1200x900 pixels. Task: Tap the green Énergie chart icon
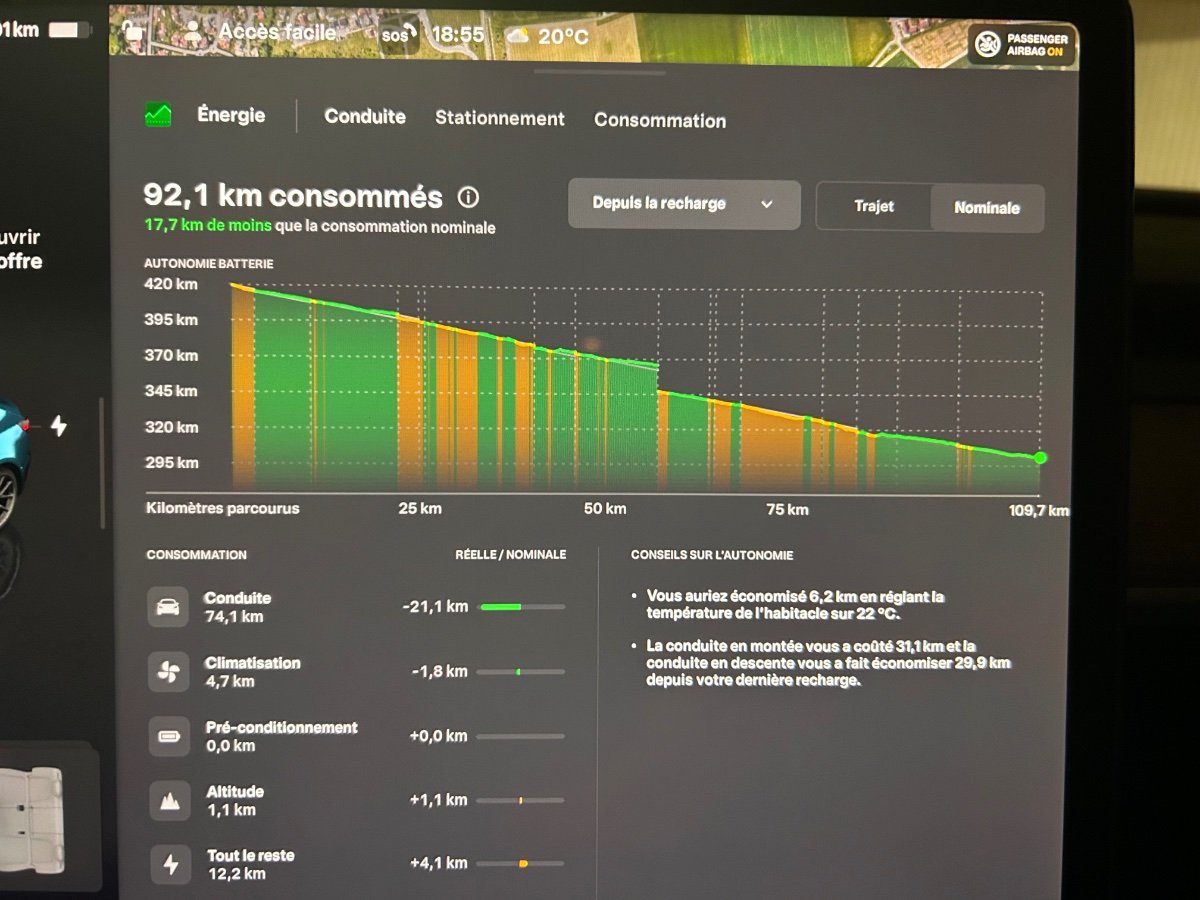point(158,114)
